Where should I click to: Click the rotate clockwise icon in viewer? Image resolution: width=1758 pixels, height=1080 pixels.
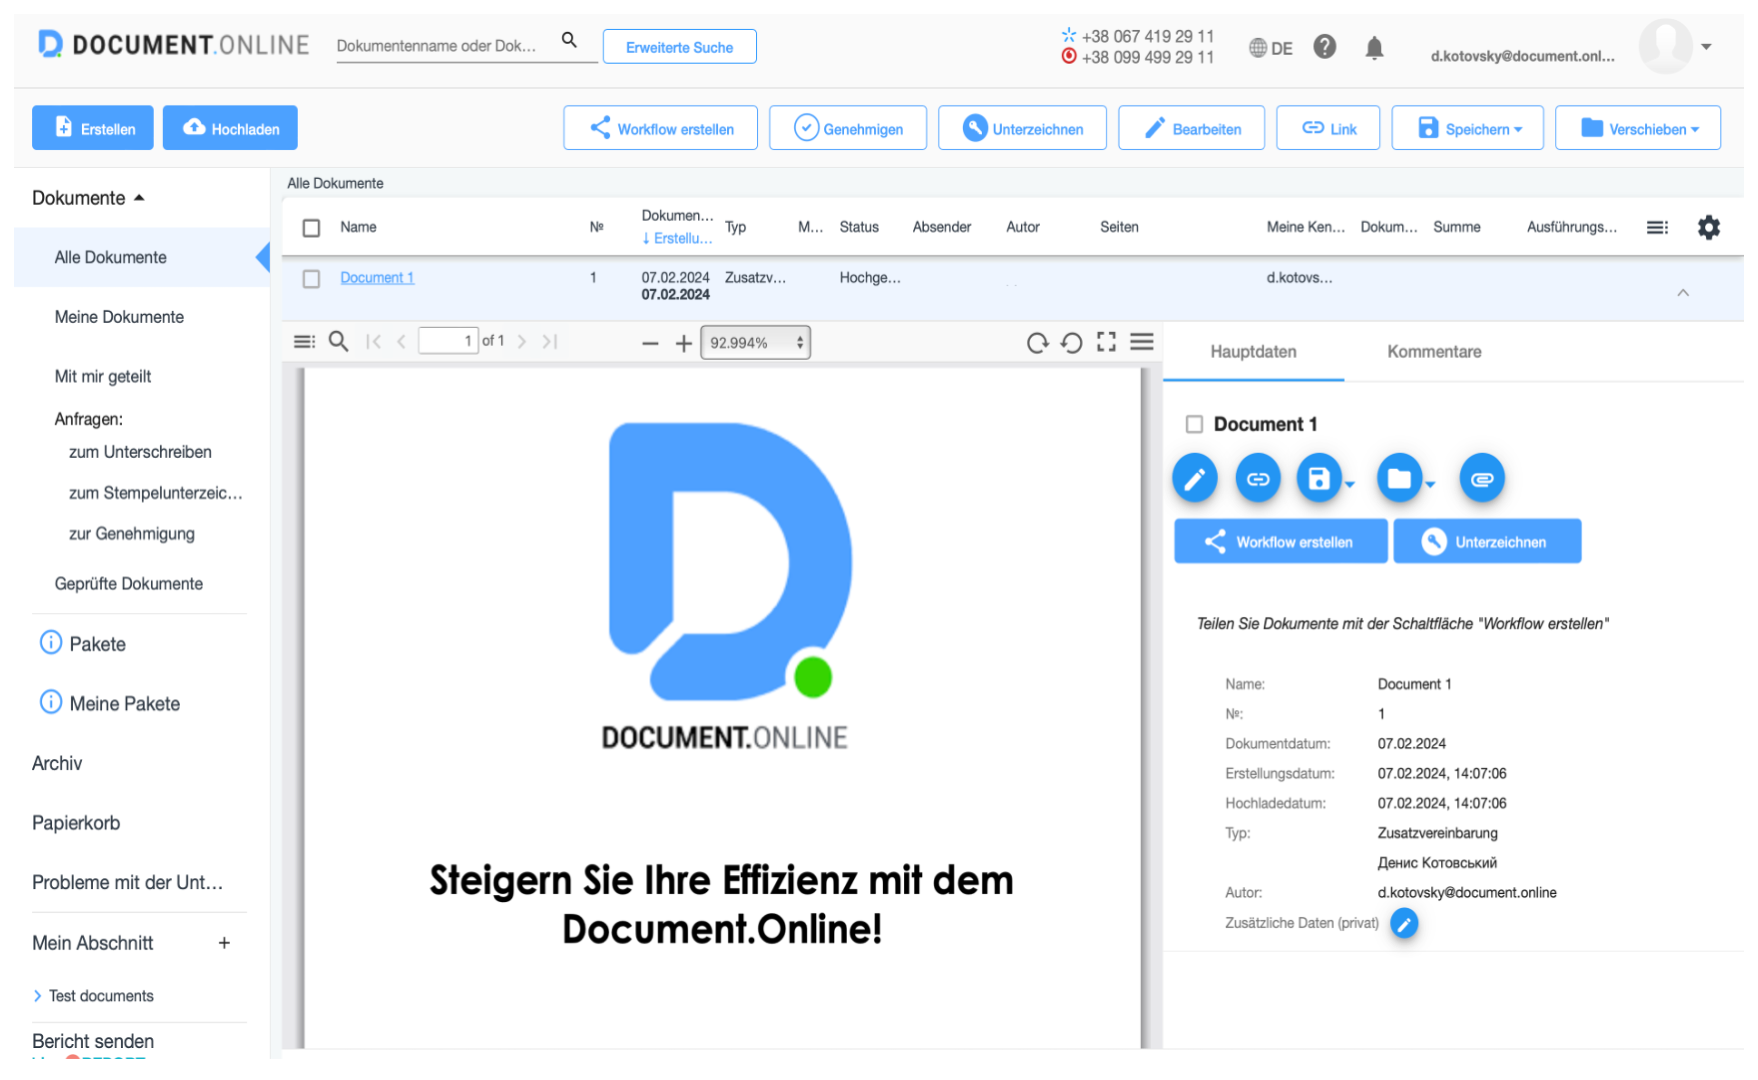[1037, 343]
